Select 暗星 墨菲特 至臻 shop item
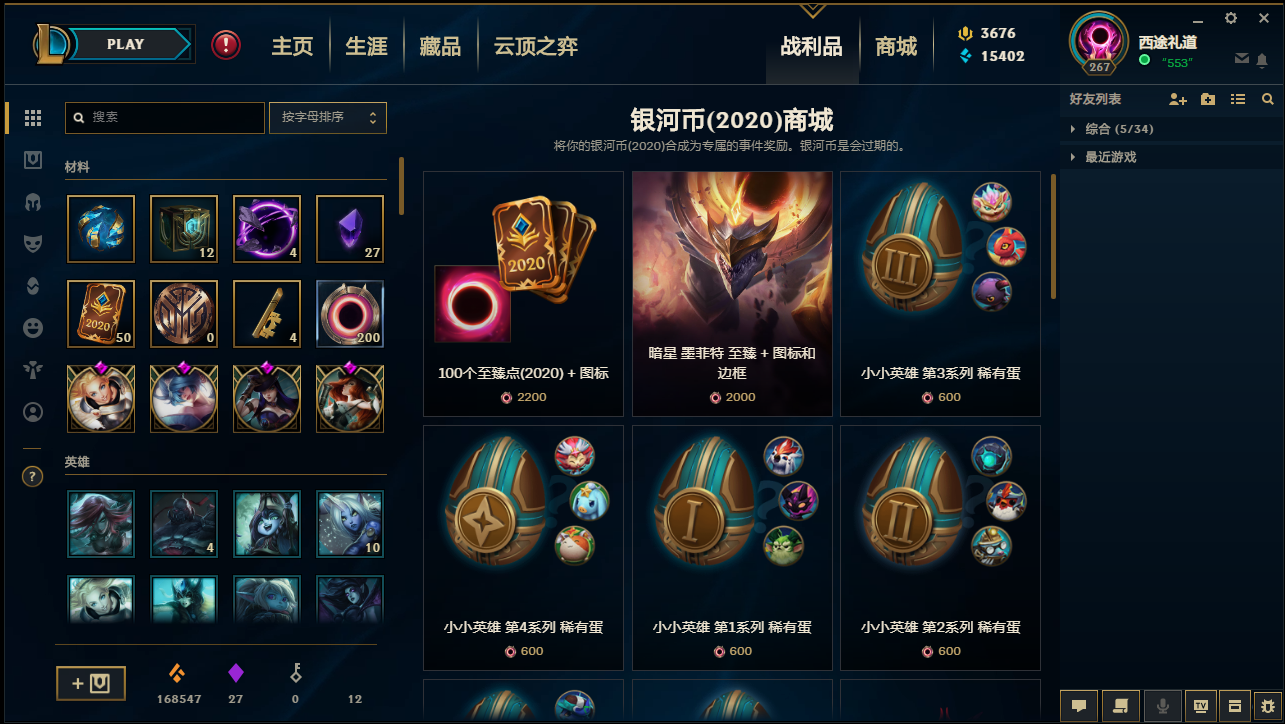This screenshot has height=726, width=1287. point(732,294)
